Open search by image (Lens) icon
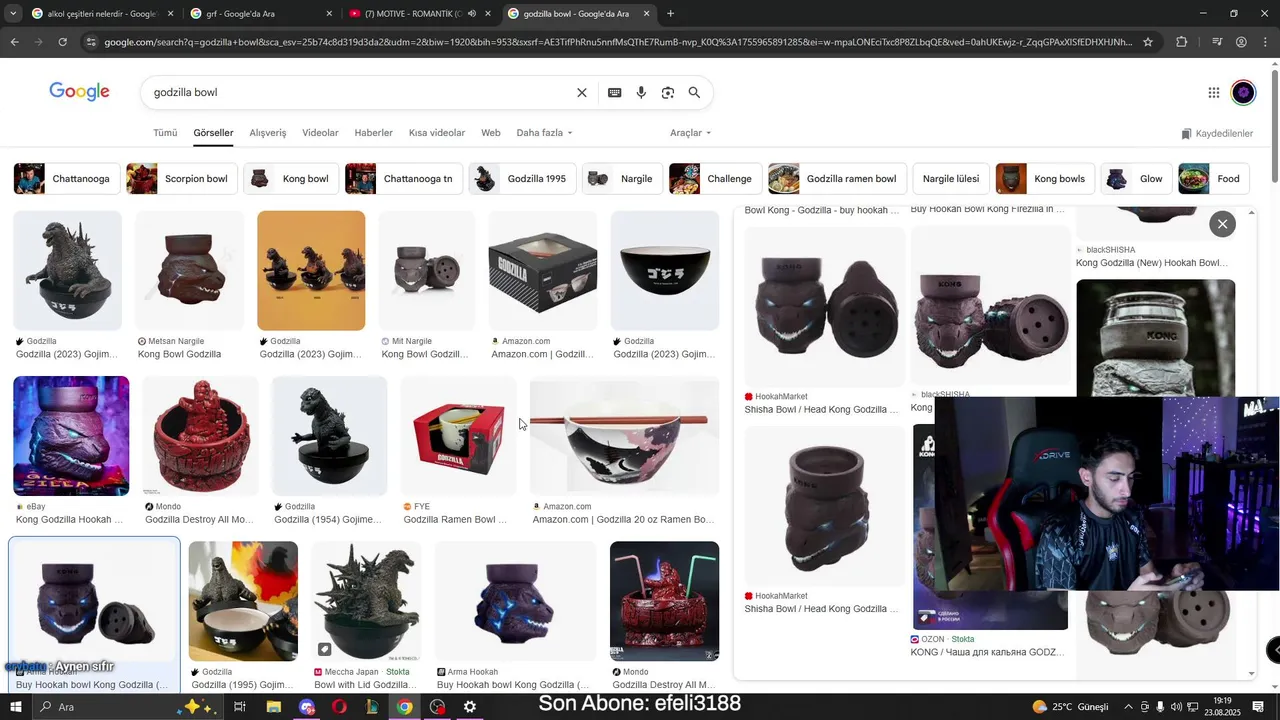 coord(667,93)
